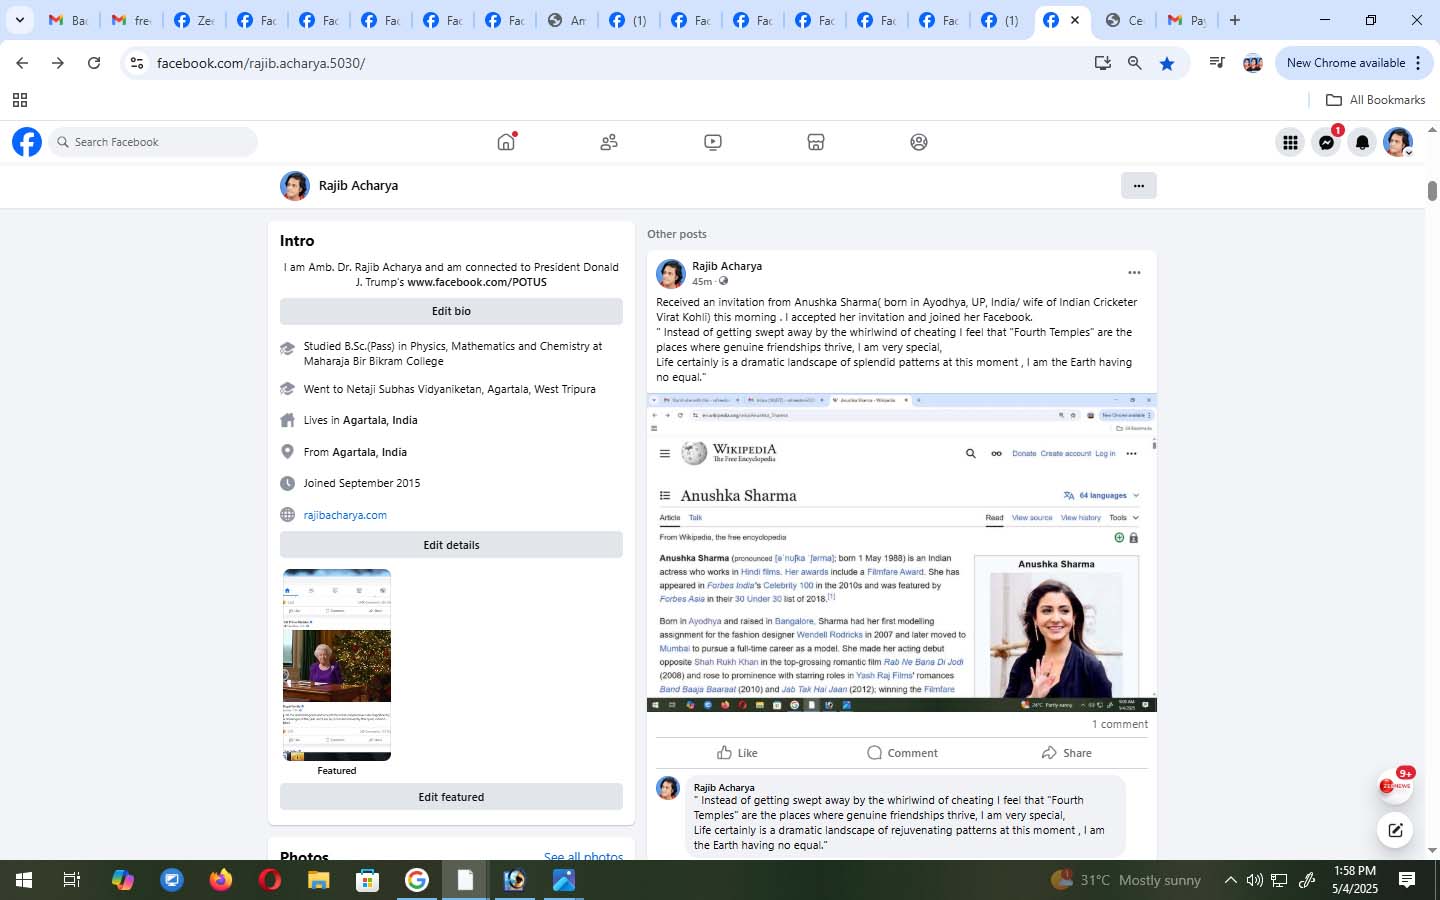Click the address bar URL
This screenshot has width=1440, height=900.
tap(261, 63)
